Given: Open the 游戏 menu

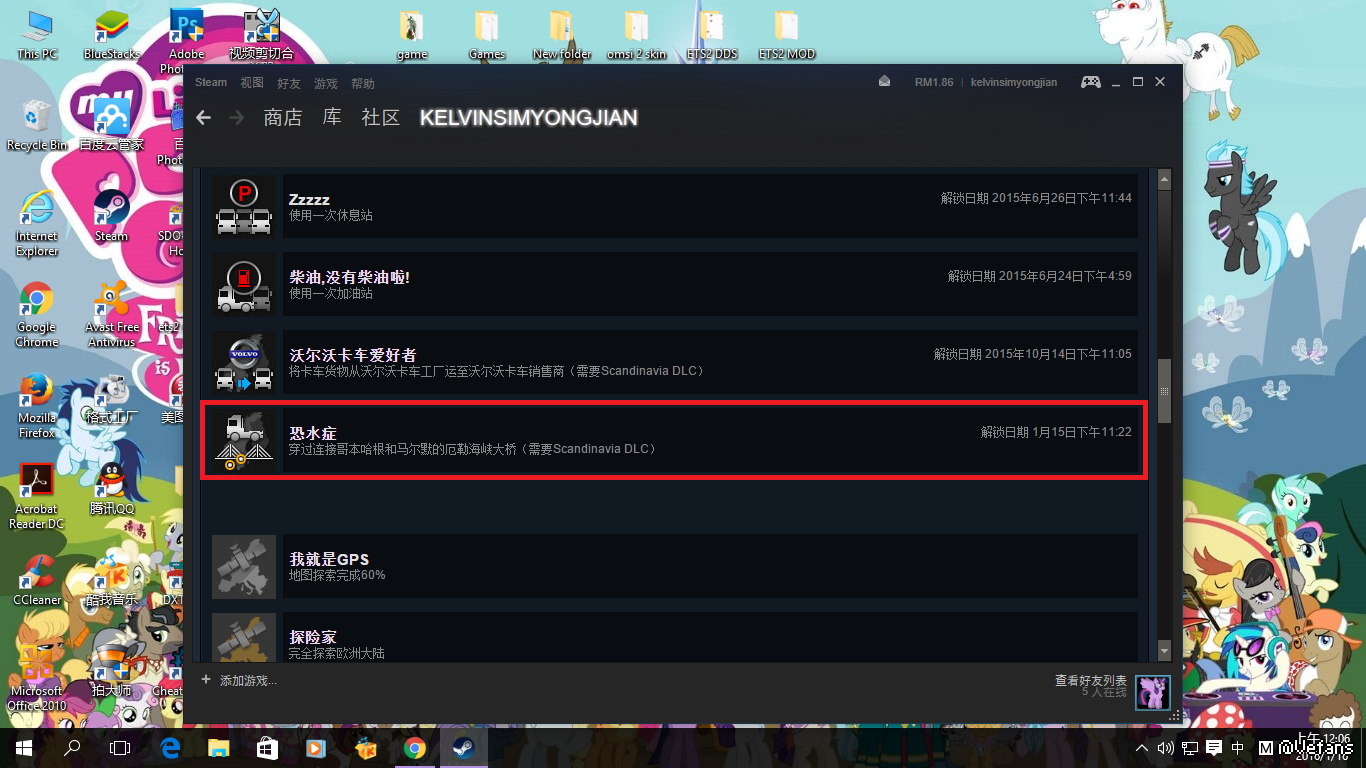Looking at the screenshot, I should pos(326,83).
